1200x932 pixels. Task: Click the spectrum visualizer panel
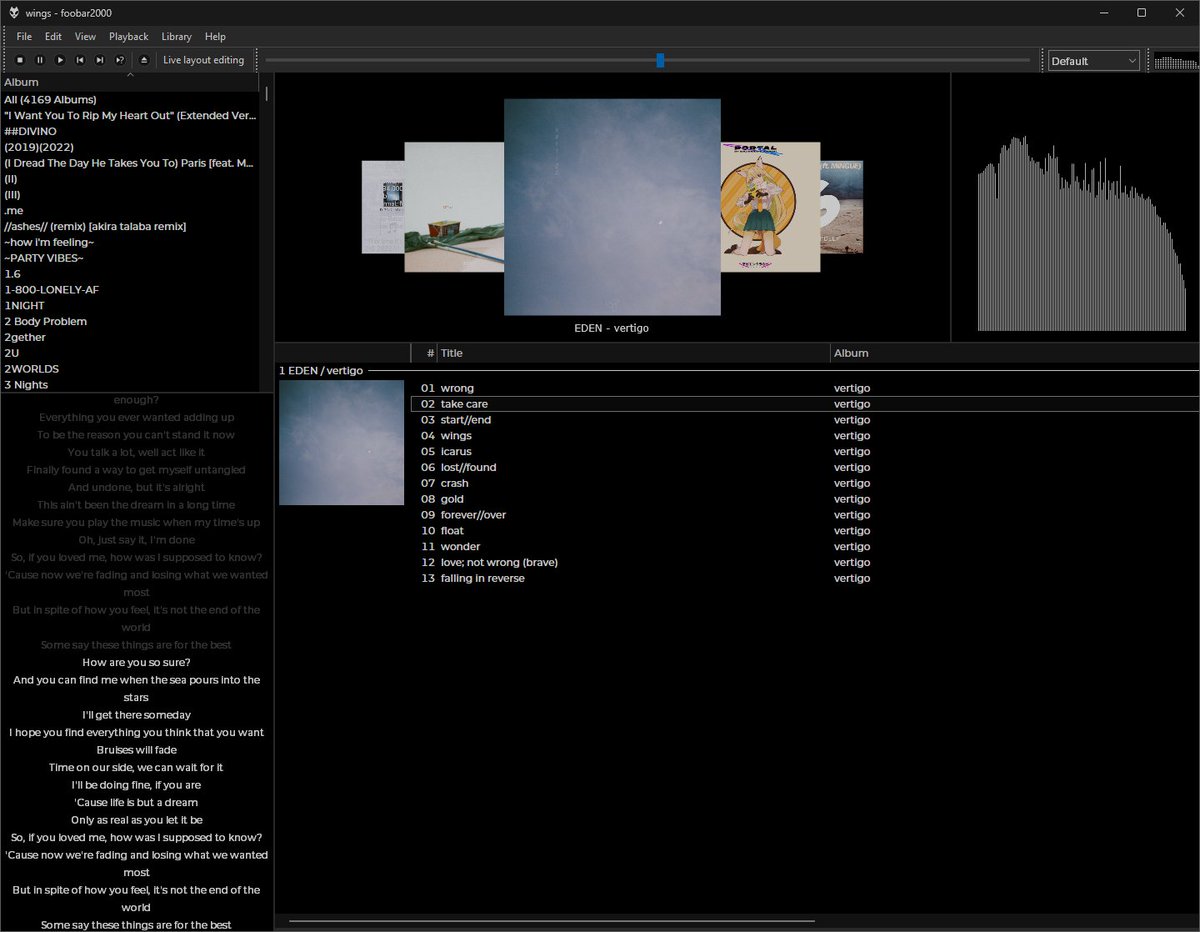(x=1076, y=208)
